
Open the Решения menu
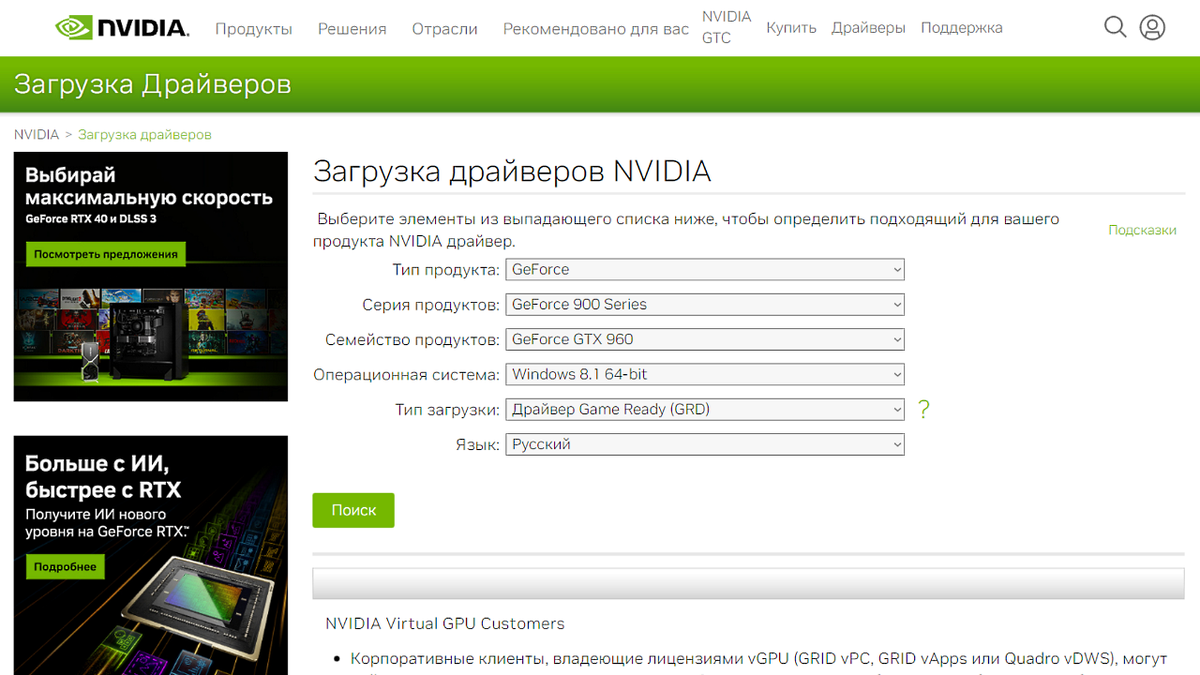(x=352, y=29)
